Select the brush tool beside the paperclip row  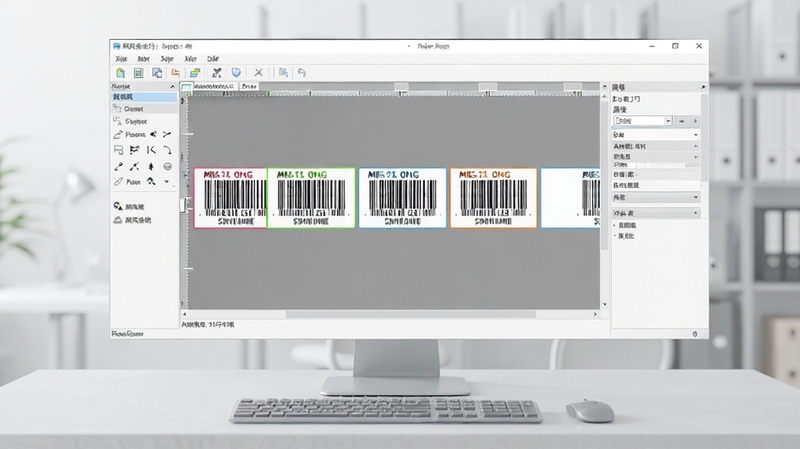point(152,181)
